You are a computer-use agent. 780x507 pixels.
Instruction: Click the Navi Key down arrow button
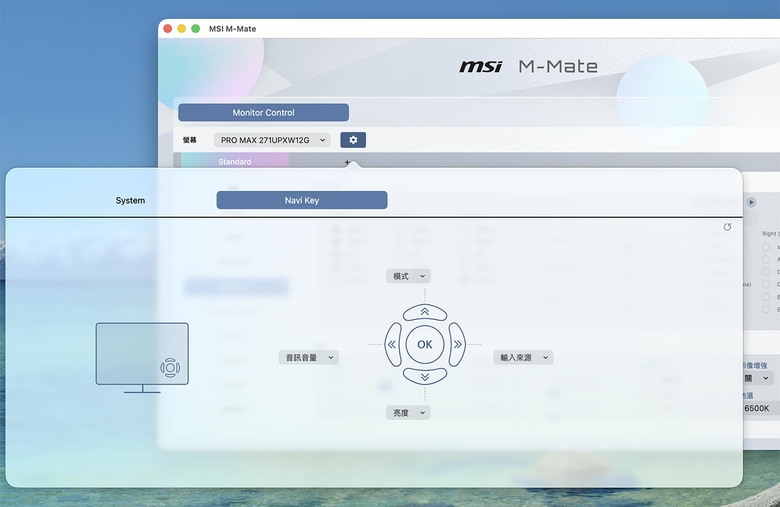[x=424, y=377]
